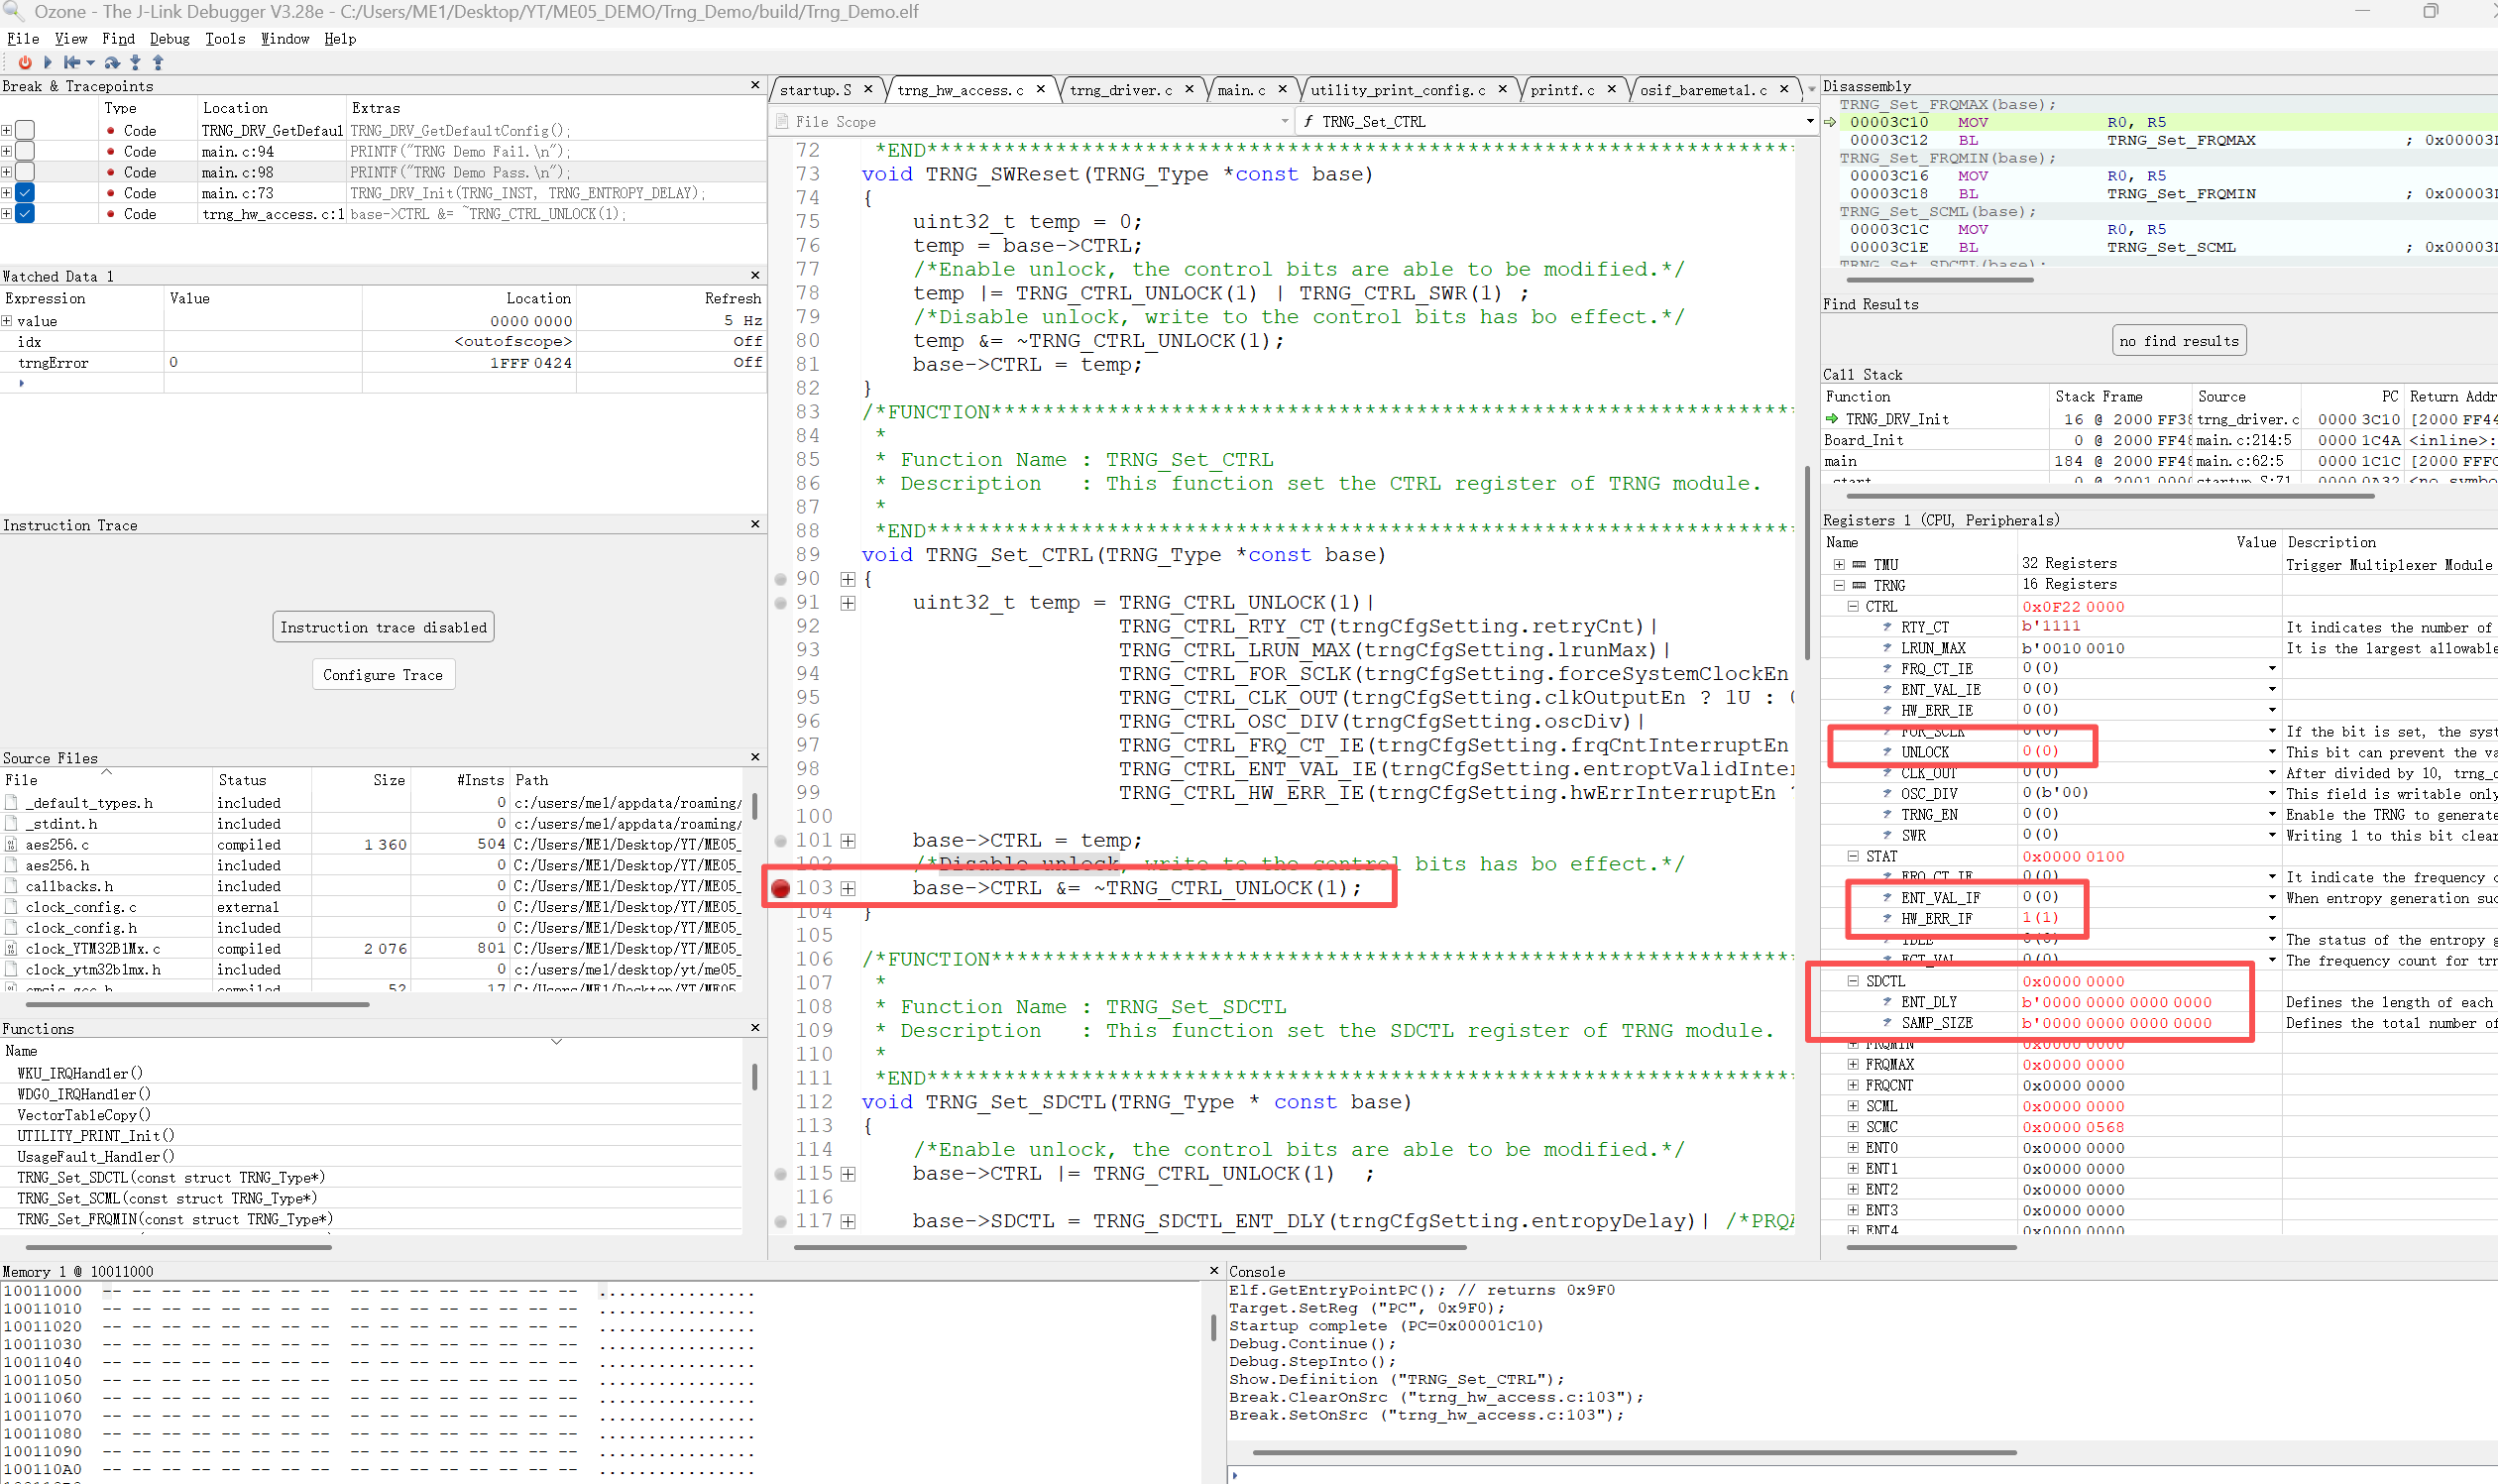Open the Debug menu

tap(169, 38)
